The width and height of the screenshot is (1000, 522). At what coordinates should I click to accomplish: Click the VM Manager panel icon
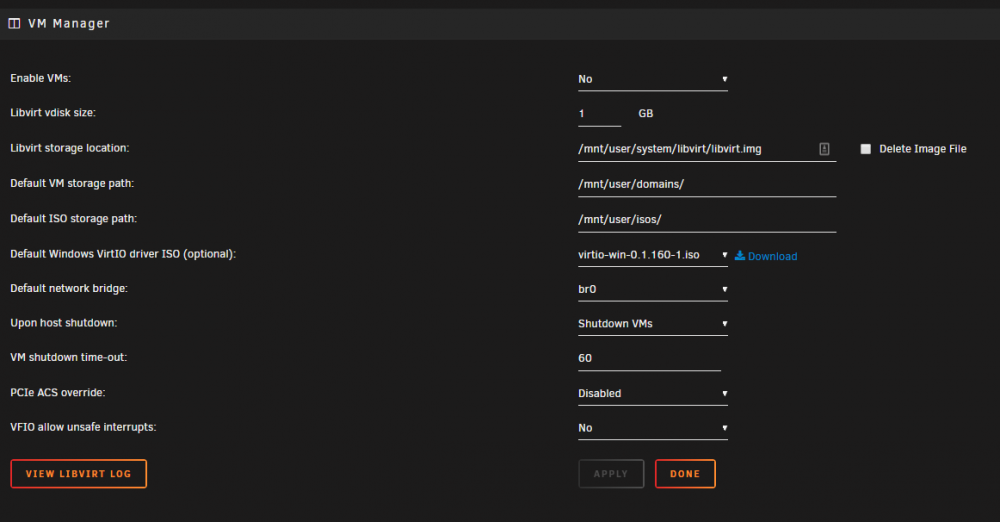[x=14, y=24]
